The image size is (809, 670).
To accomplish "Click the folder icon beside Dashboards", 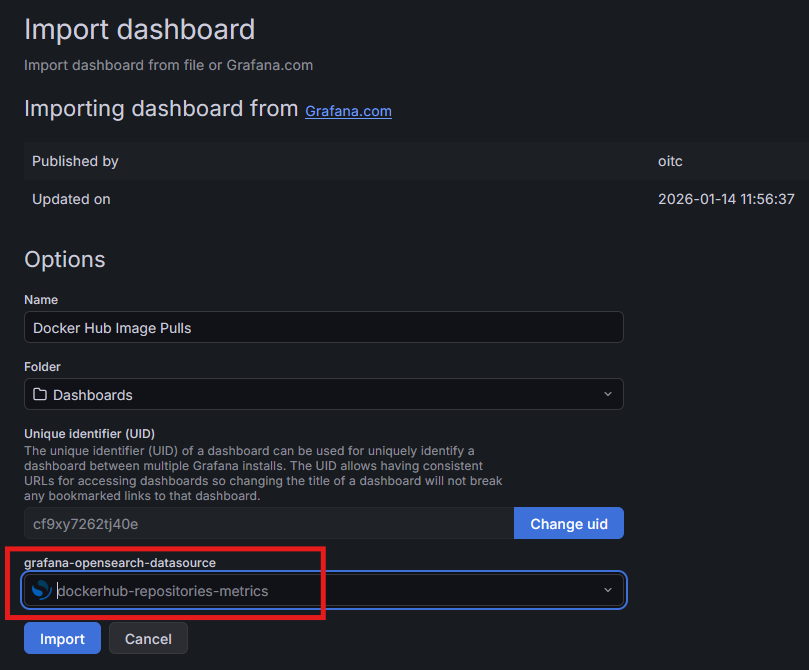I will pyautogui.click(x=40, y=395).
